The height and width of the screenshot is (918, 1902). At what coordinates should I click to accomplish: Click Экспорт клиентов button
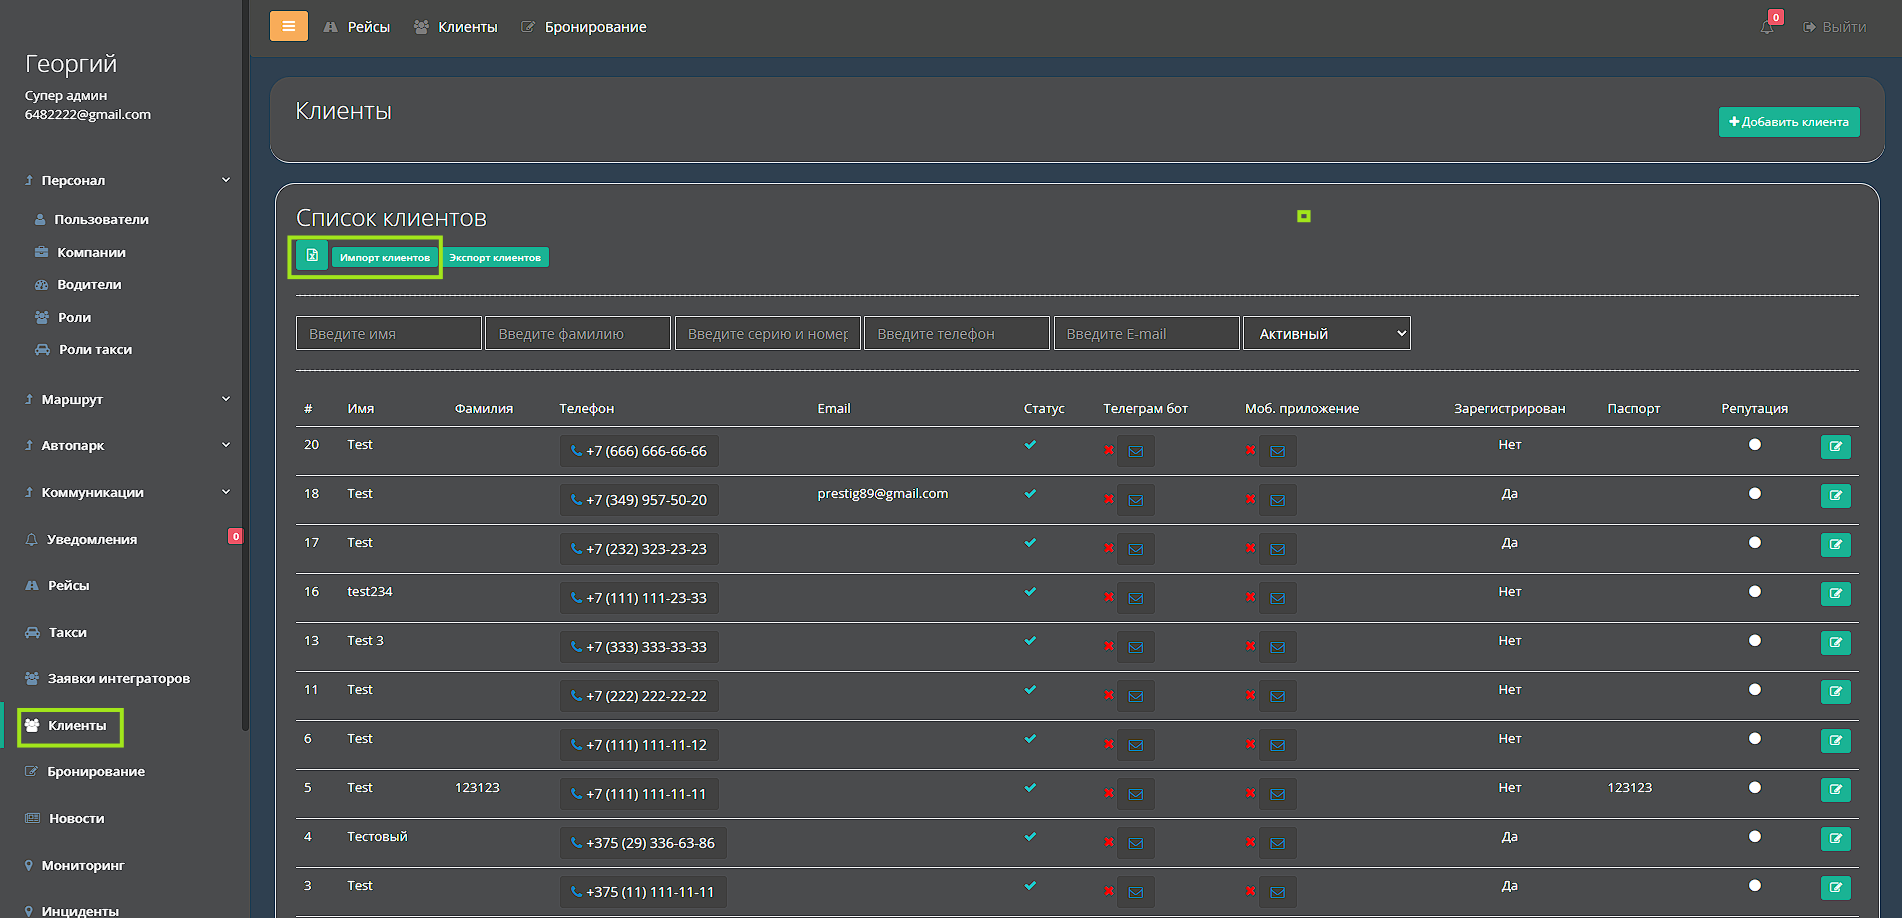pos(495,258)
